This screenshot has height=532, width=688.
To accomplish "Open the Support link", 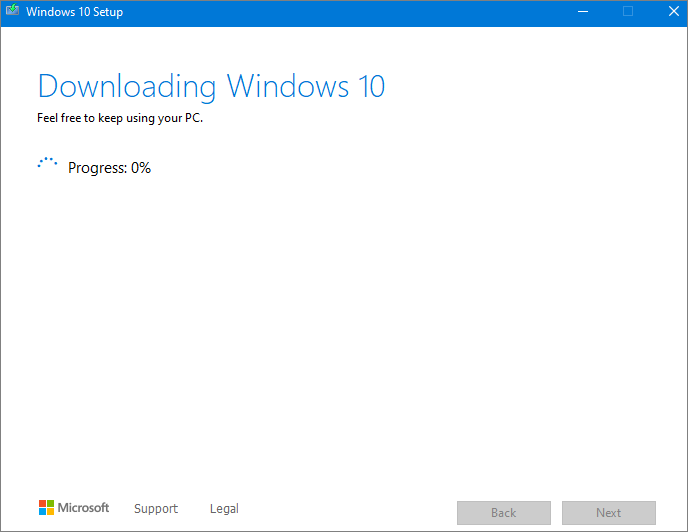I will point(156,509).
